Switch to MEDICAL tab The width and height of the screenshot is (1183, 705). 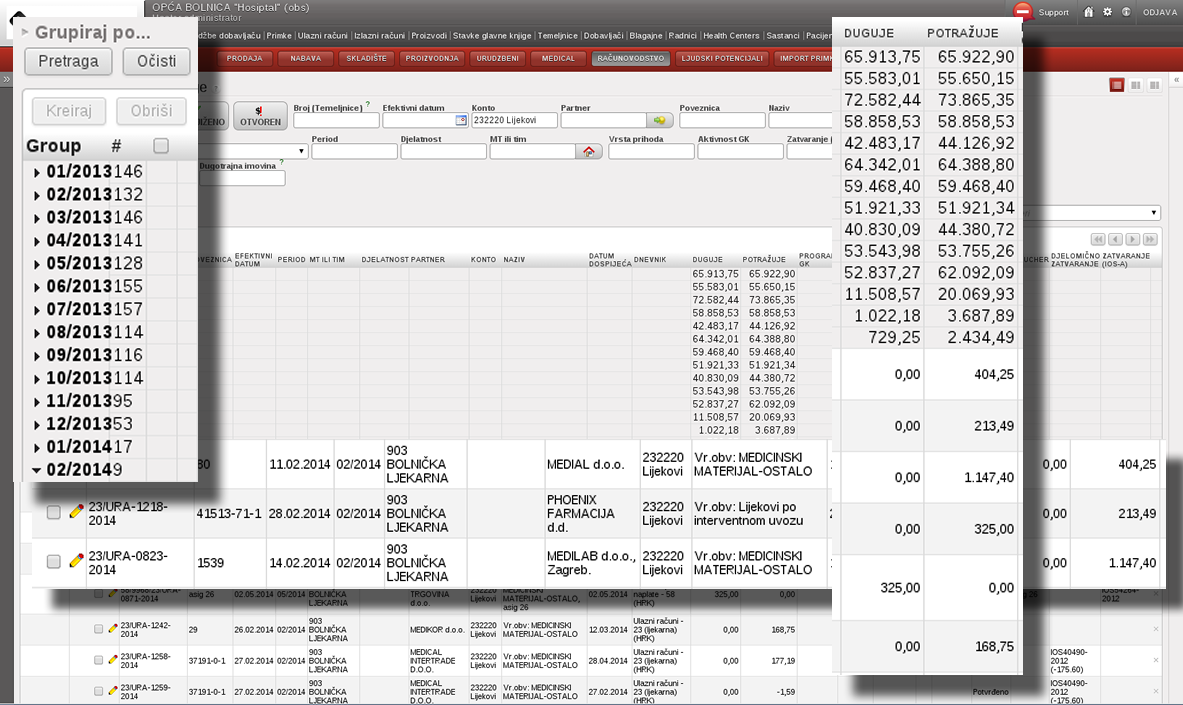tap(558, 58)
